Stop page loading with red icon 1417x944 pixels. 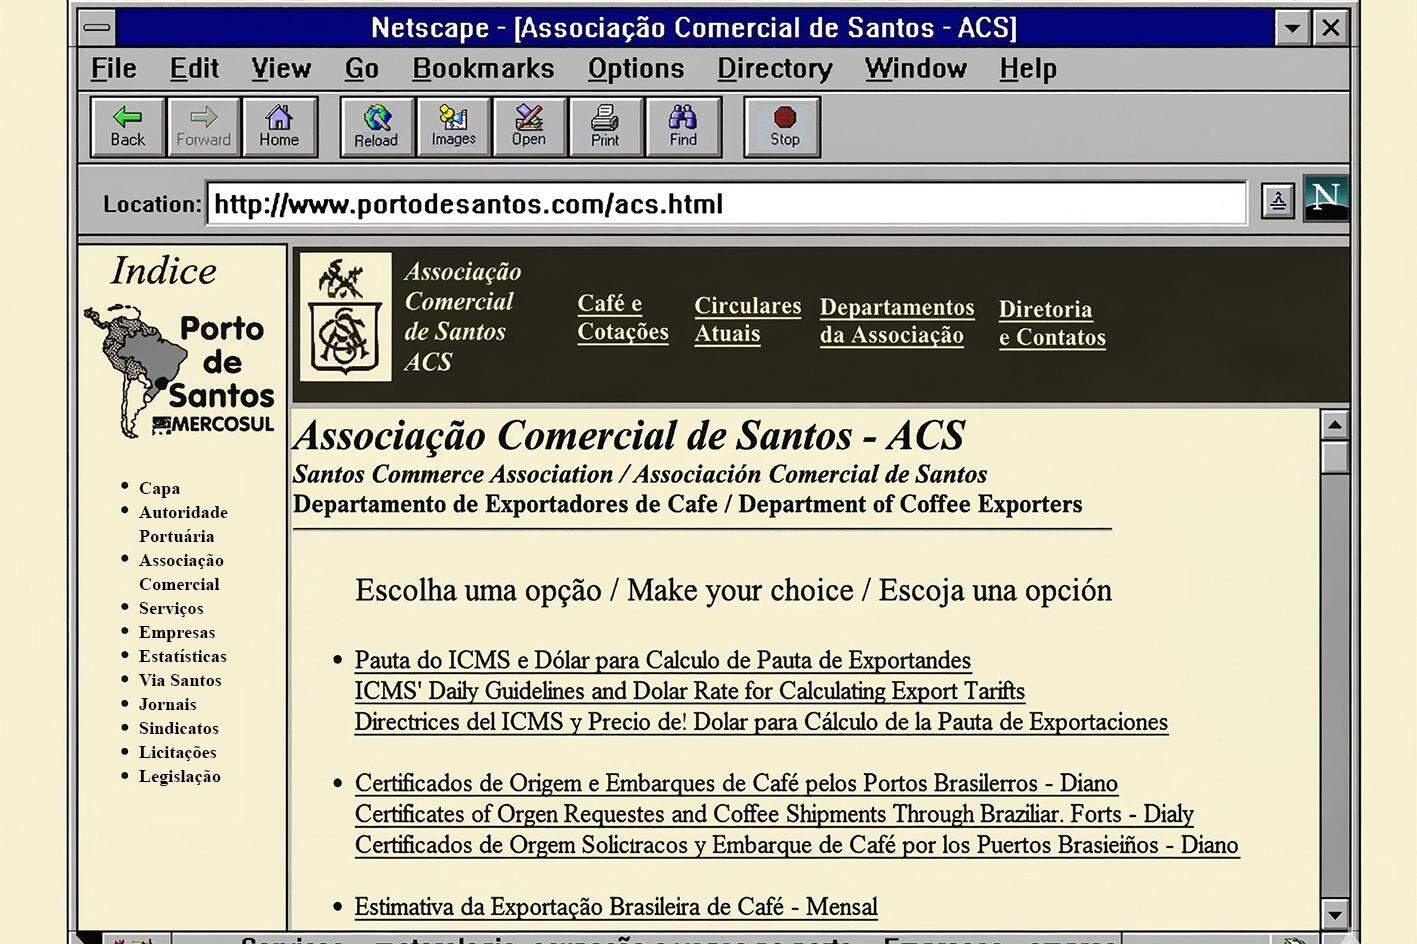[784, 127]
